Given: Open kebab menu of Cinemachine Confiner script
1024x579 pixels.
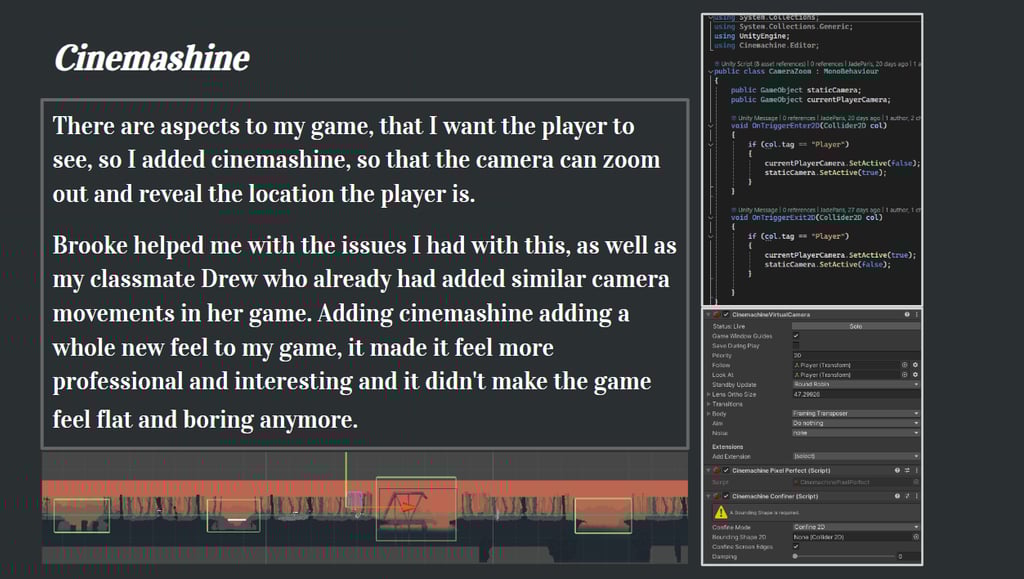Looking at the screenshot, I should pos(916,496).
